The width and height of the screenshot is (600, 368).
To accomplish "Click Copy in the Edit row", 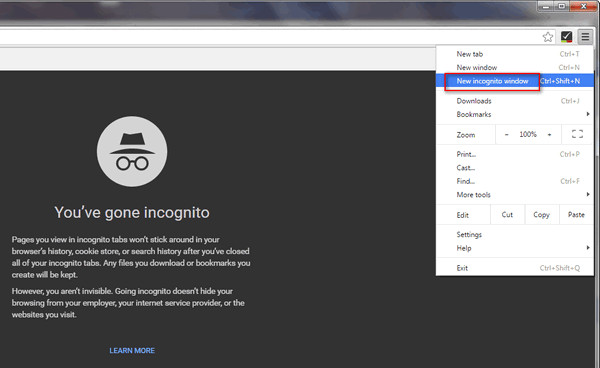I will pyautogui.click(x=541, y=215).
